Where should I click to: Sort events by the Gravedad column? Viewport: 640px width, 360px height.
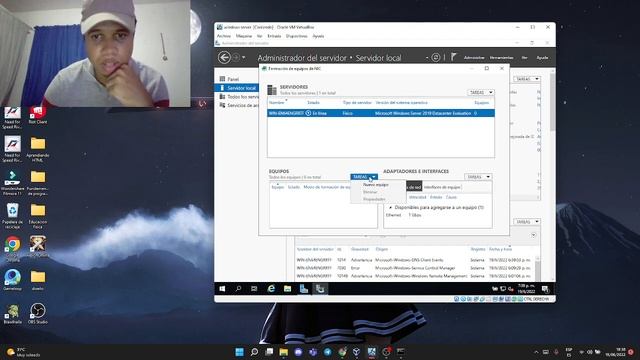pyautogui.click(x=360, y=249)
